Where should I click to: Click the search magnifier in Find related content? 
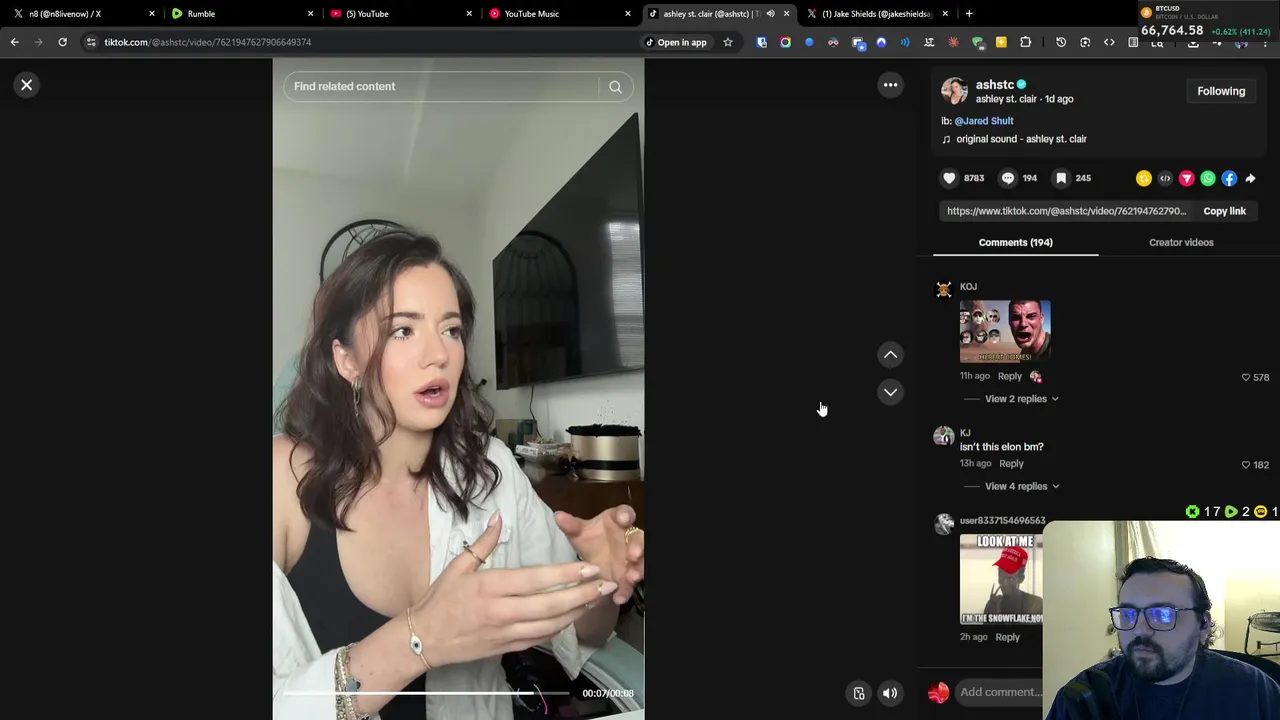coord(615,87)
